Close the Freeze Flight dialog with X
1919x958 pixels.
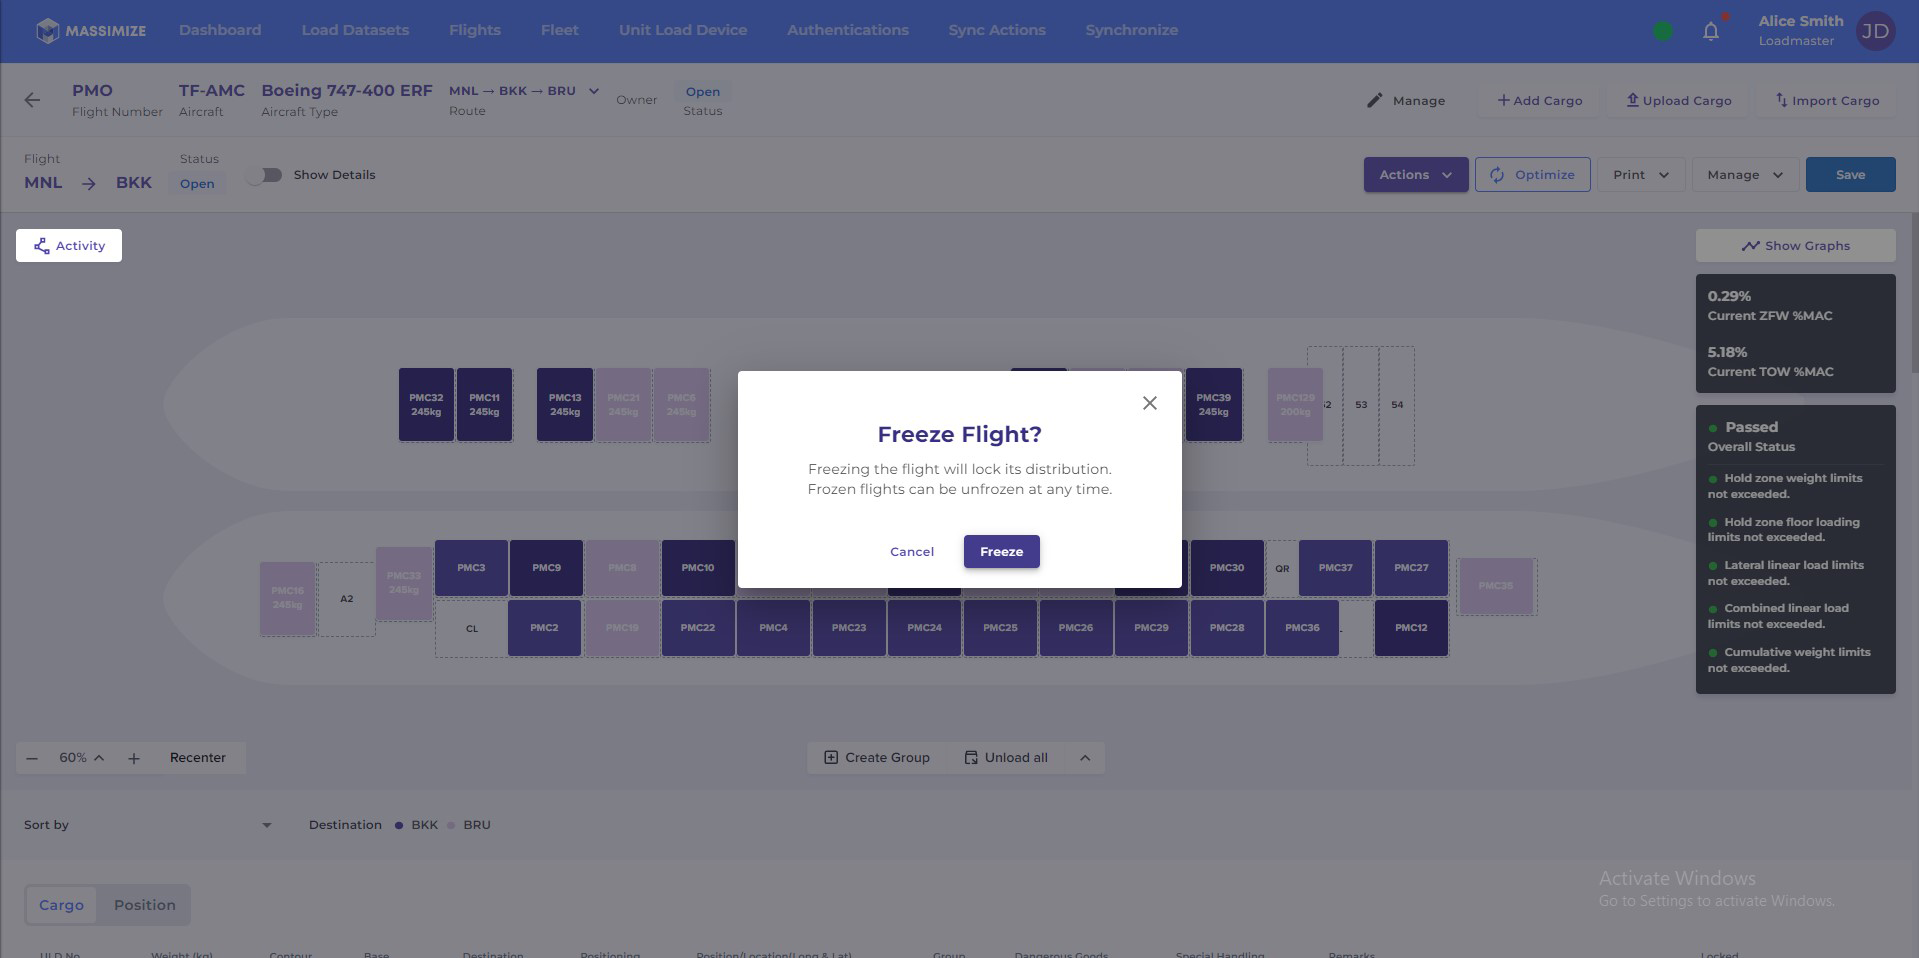[1150, 403]
